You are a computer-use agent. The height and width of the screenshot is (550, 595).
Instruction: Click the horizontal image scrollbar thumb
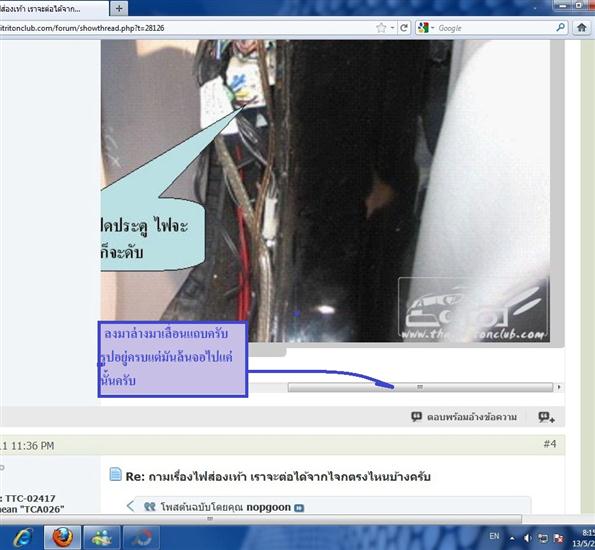(x=420, y=387)
